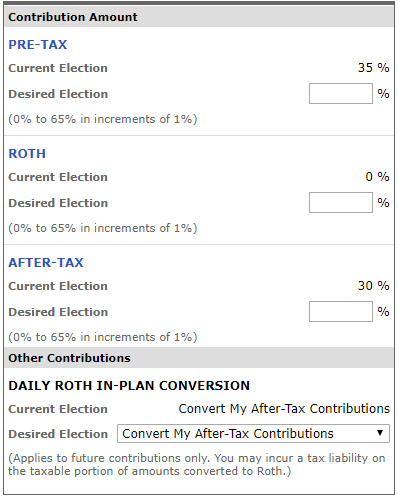Click the Roth Desired Election label
The width and height of the screenshot is (398, 498).
click(58, 203)
